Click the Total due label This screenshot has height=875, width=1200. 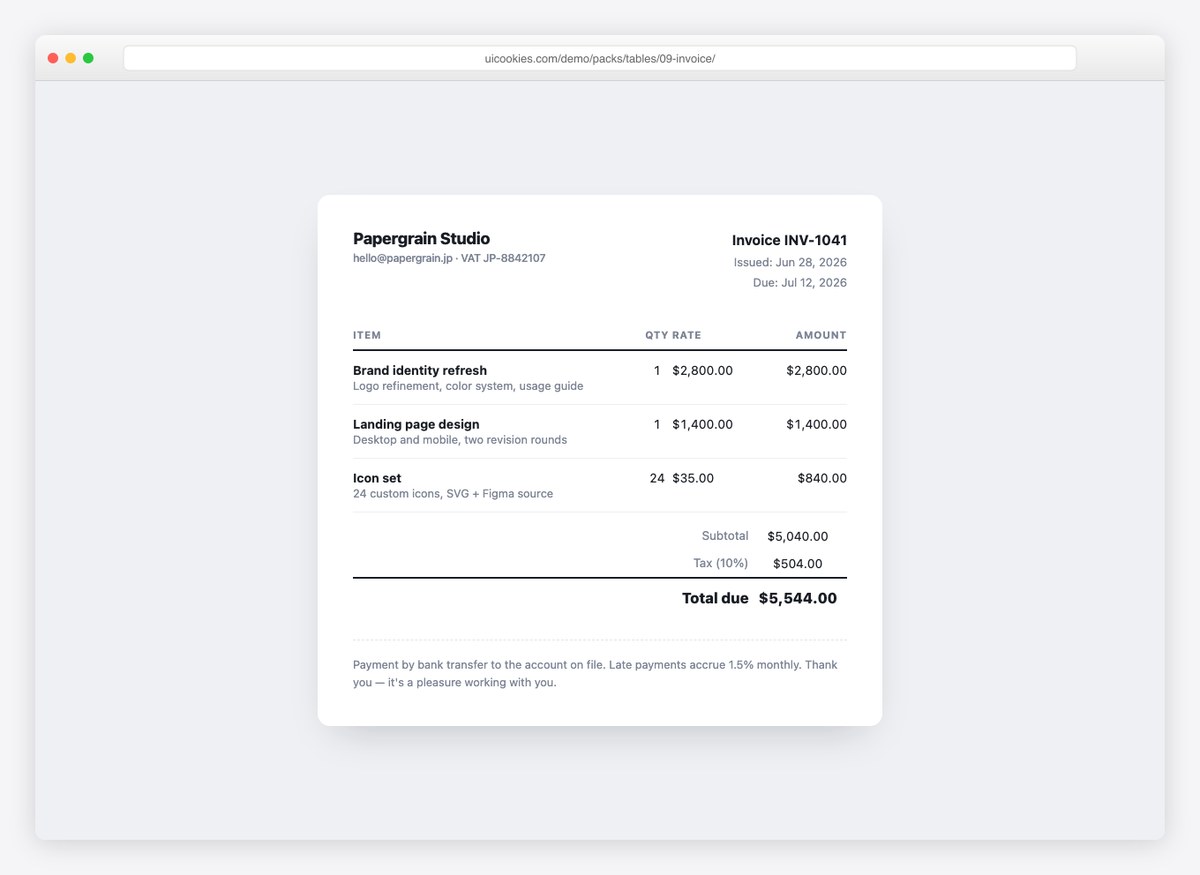coord(715,598)
